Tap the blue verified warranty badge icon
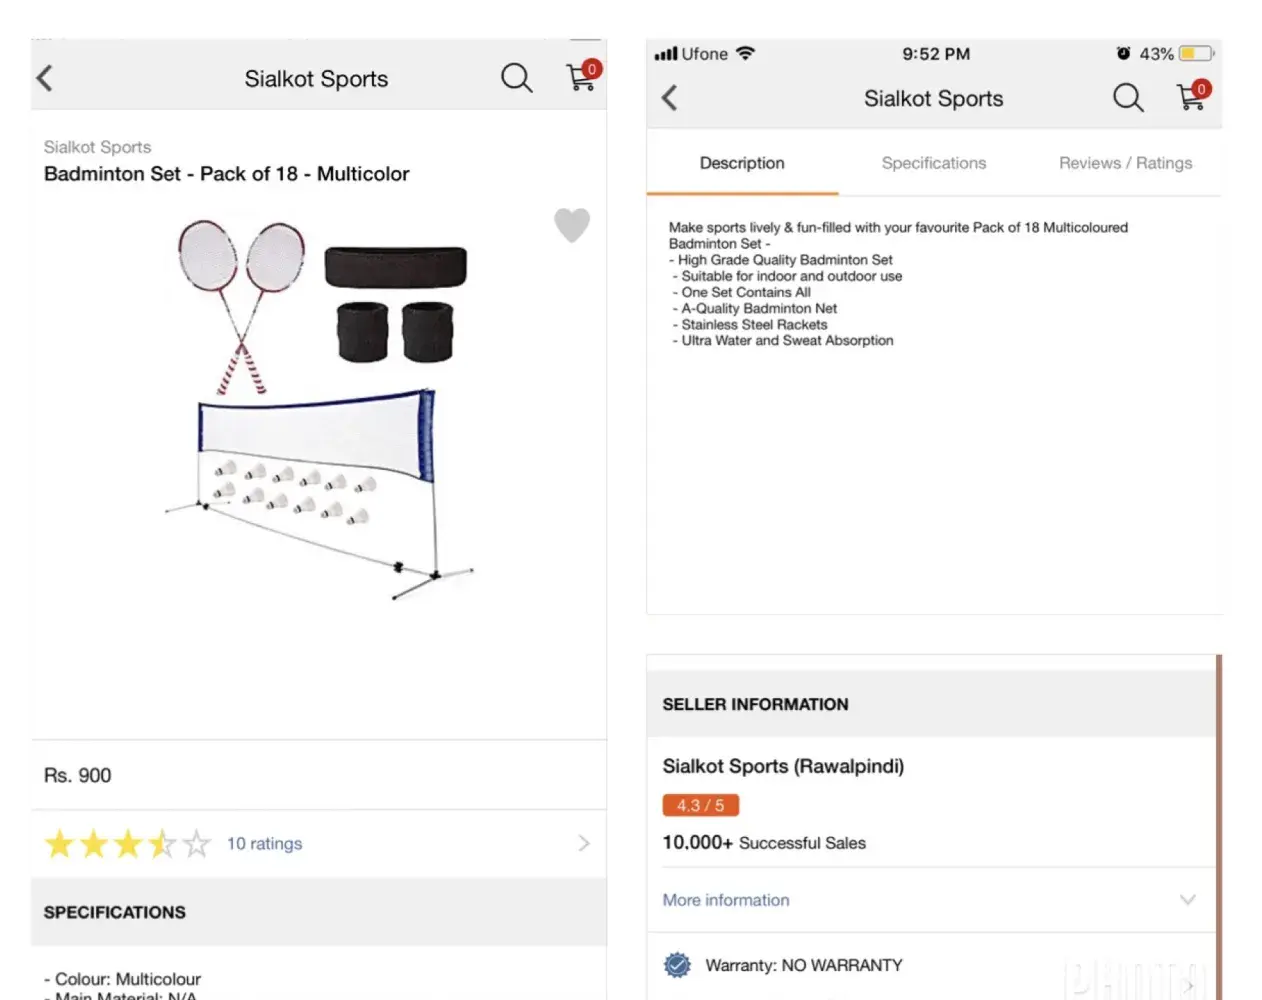Viewport: 1262px width, 1000px height. point(677,965)
